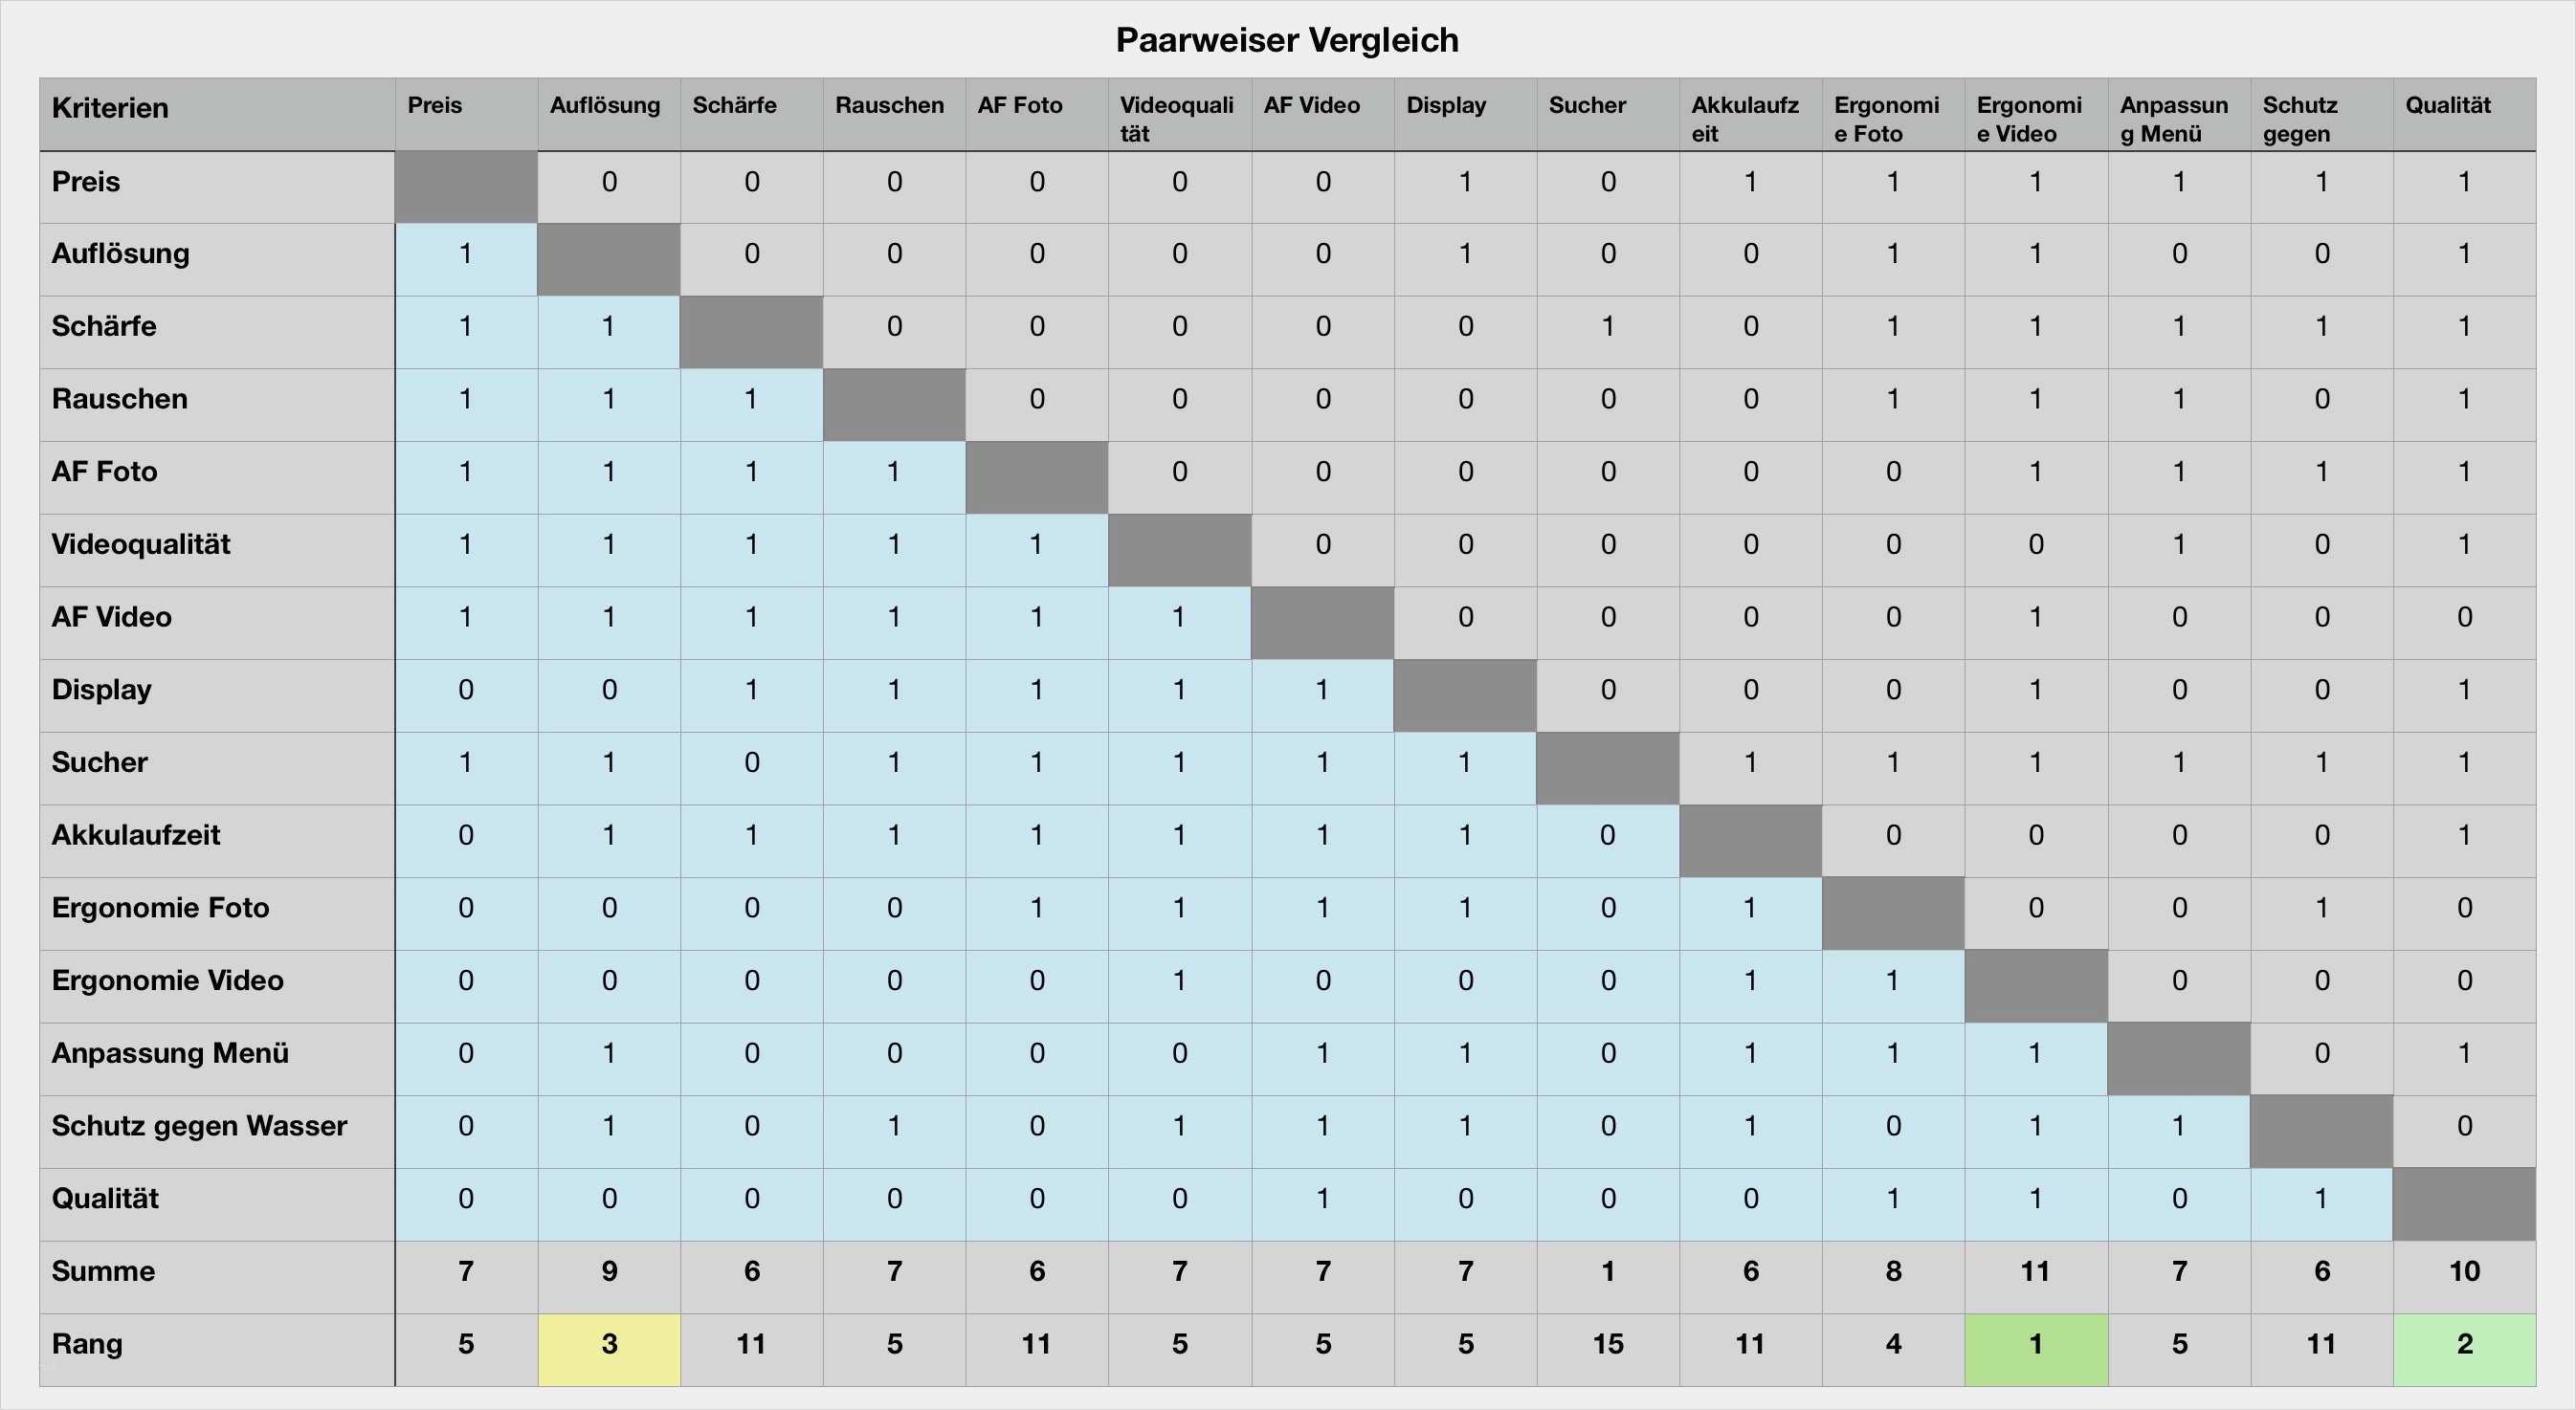Select the "Kriterien" header cell
Screen dimensions: 2576x1410
[110, 108]
